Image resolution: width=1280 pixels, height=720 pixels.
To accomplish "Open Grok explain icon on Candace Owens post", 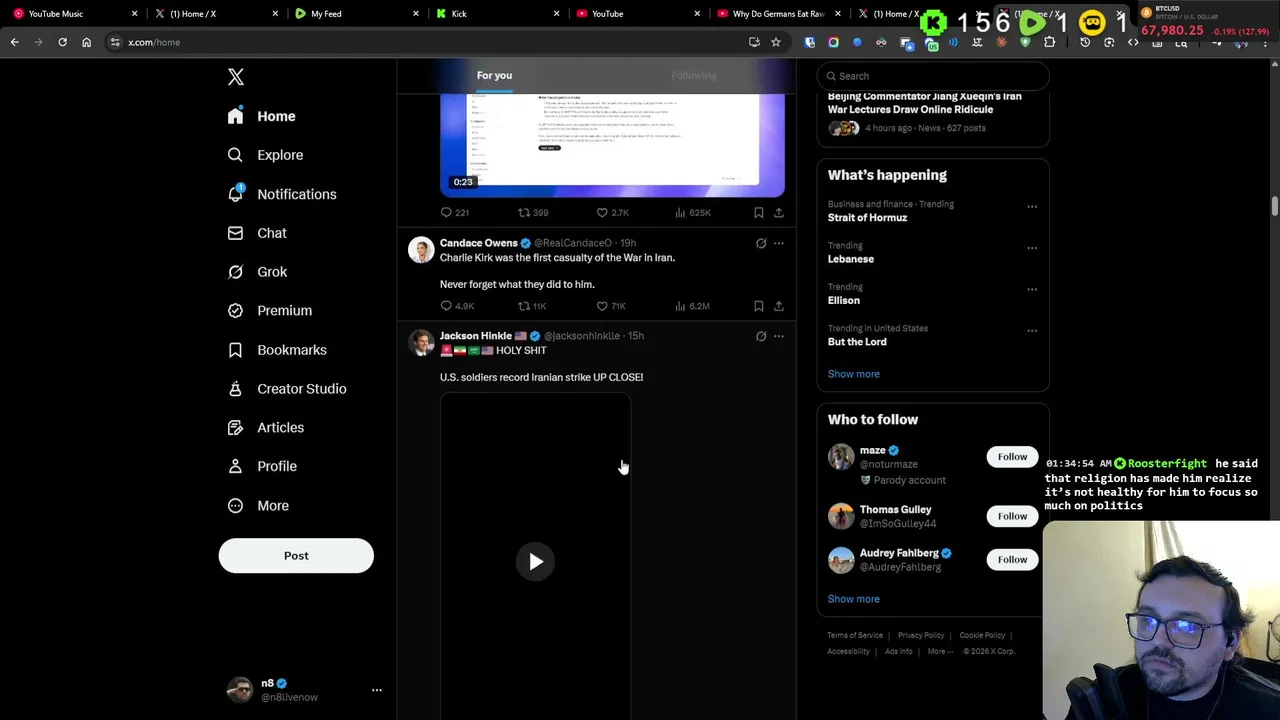I will click(x=761, y=243).
